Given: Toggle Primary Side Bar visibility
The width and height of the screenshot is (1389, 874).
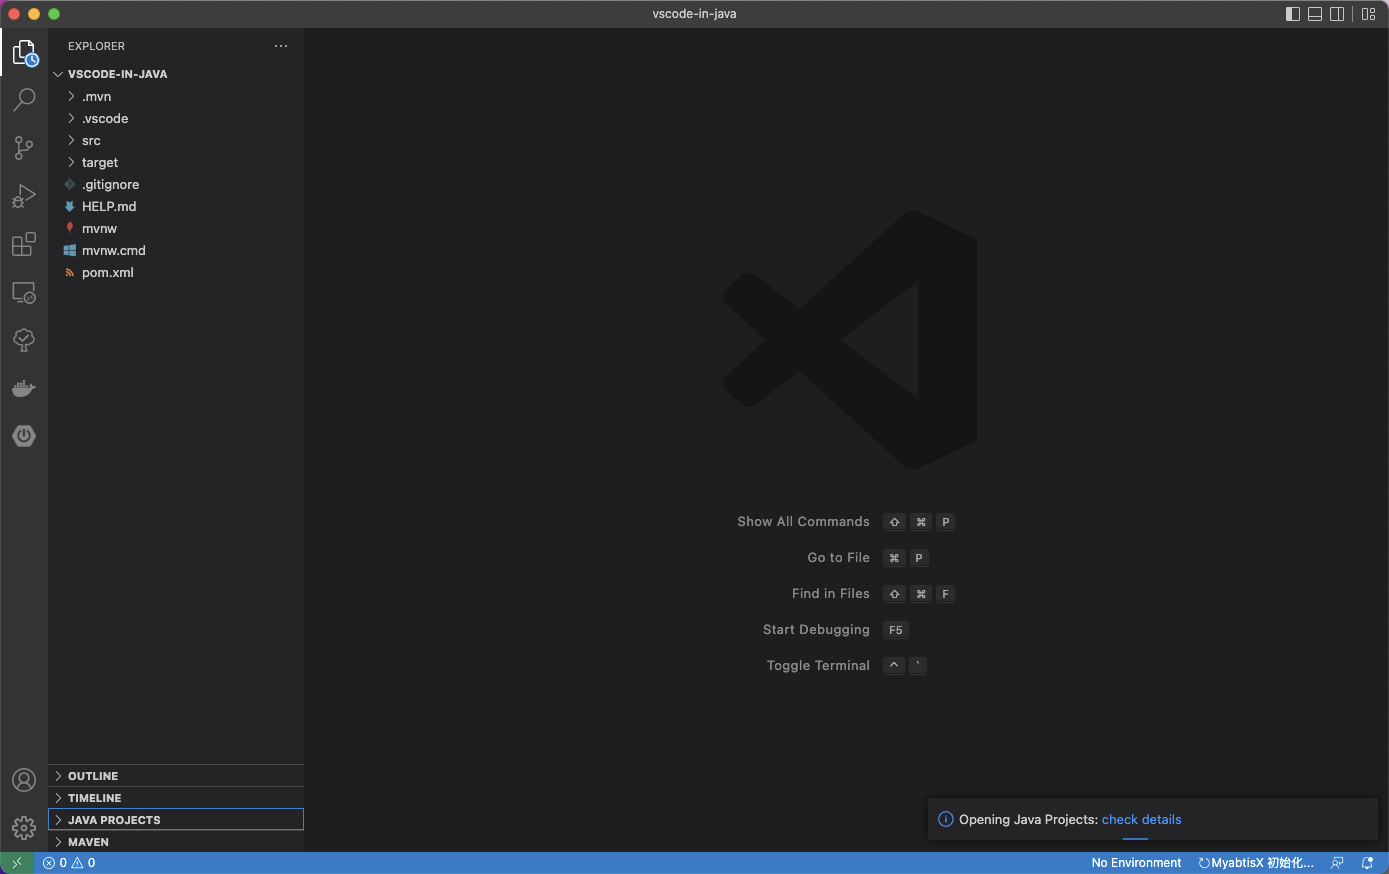Looking at the screenshot, I should 1293,14.
